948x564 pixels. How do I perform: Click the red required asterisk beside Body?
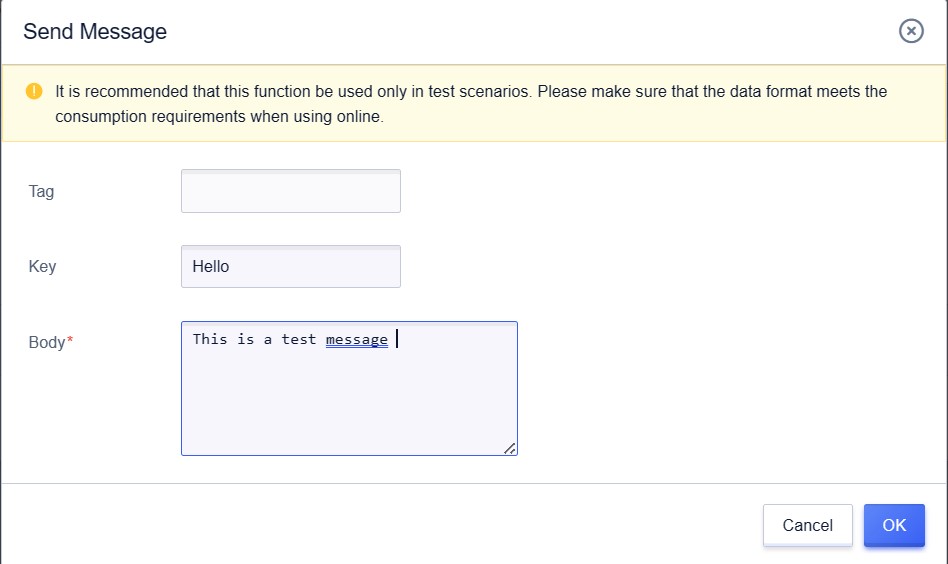pyautogui.click(x=70, y=341)
